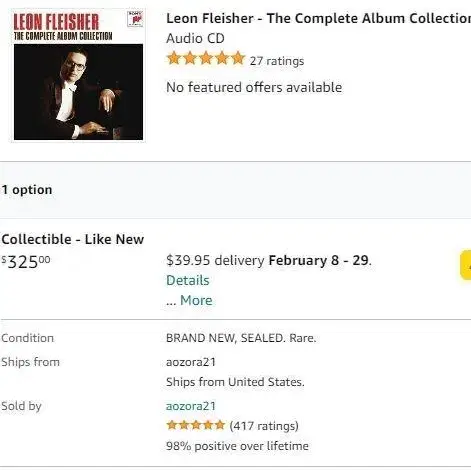Expand the More delivery info link
Screen dimensions: 471x471
click(x=196, y=300)
